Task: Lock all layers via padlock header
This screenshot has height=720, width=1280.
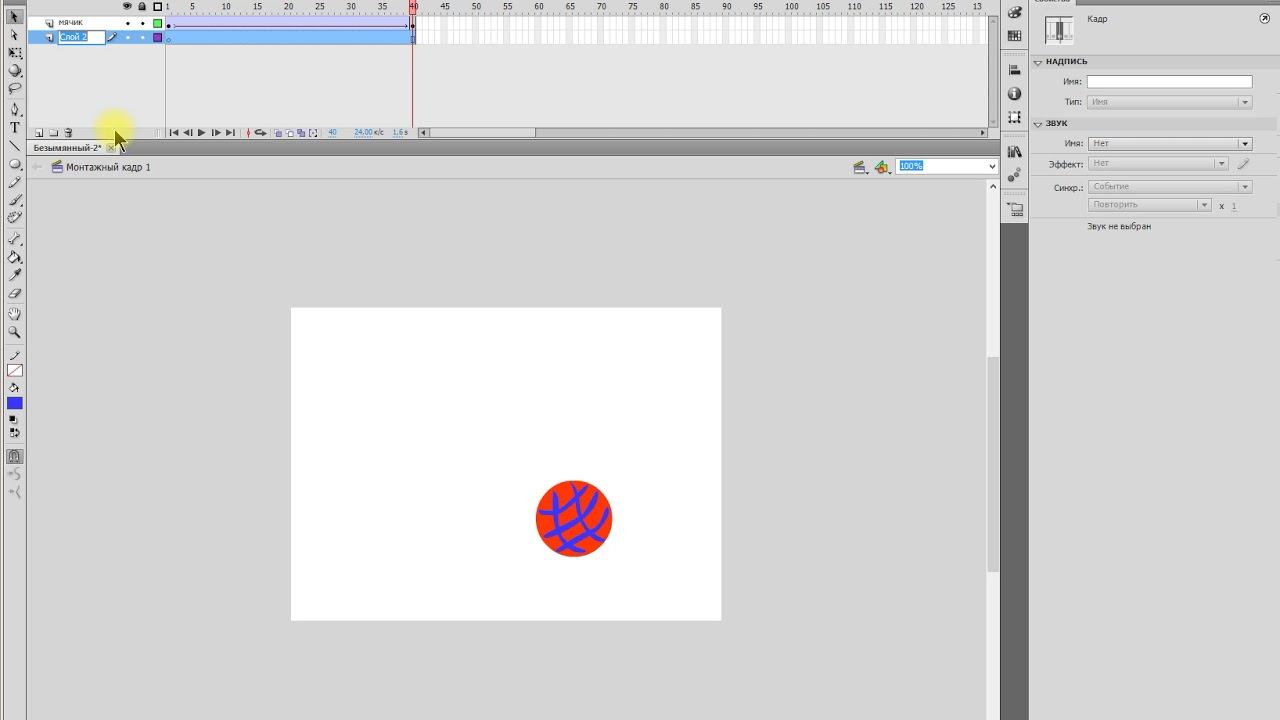Action: click(142, 6)
